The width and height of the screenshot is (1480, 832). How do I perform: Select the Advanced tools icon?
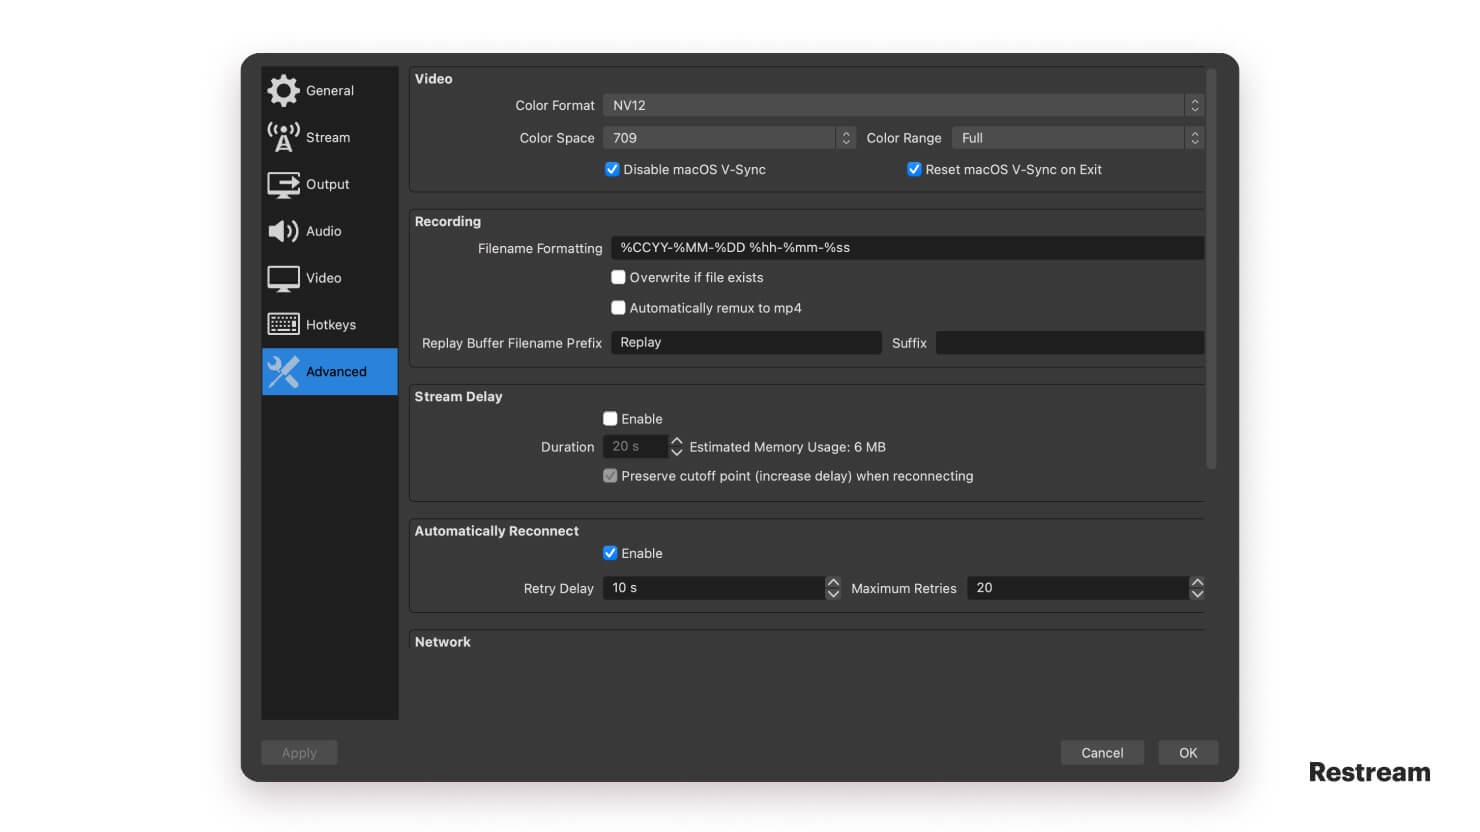(x=283, y=371)
